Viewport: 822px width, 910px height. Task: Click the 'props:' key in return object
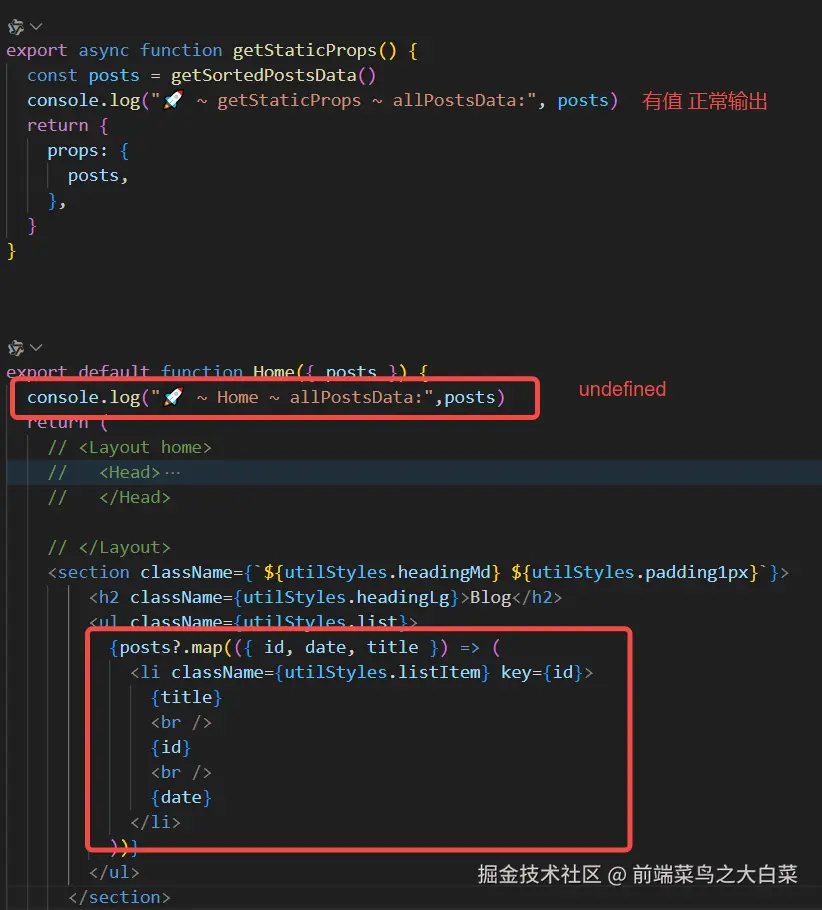click(x=73, y=150)
